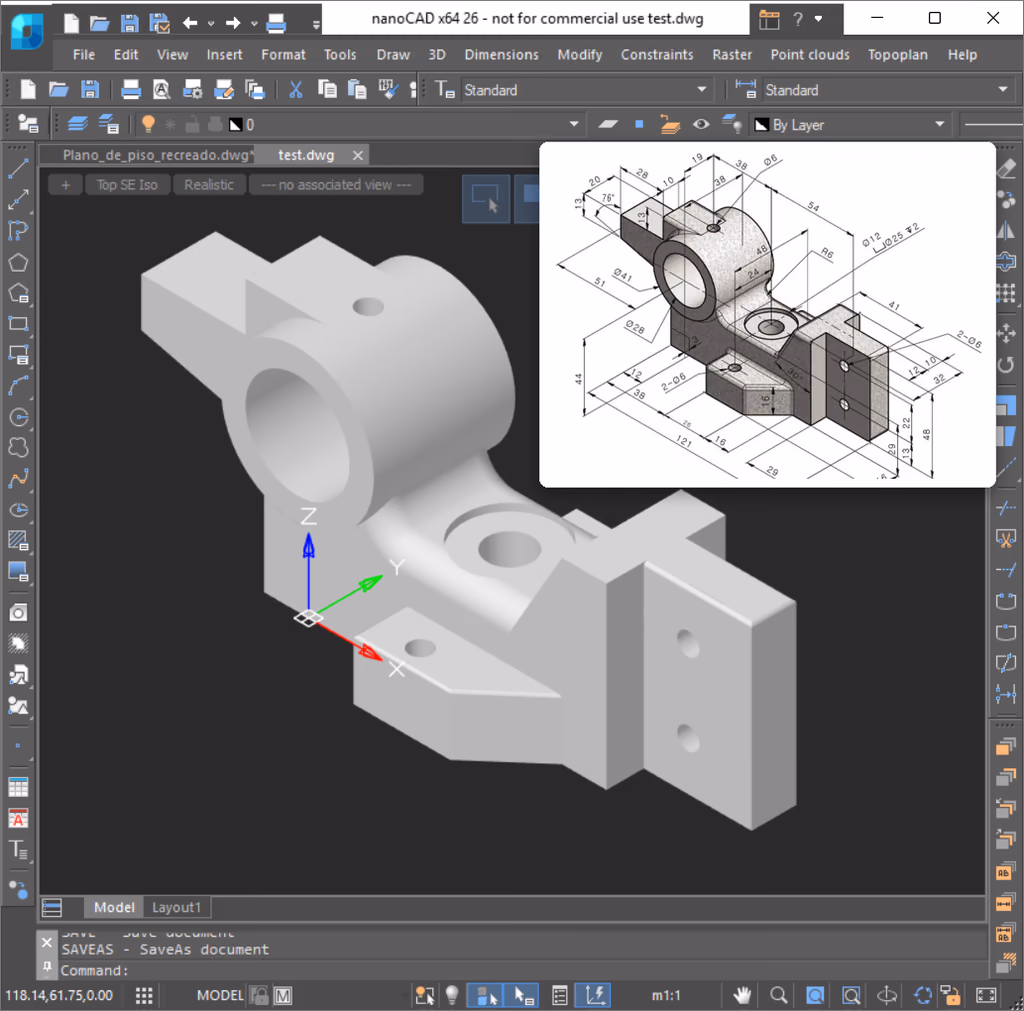Select the Hatch tool
This screenshot has height=1011, width=1024.
coord(18,540)
